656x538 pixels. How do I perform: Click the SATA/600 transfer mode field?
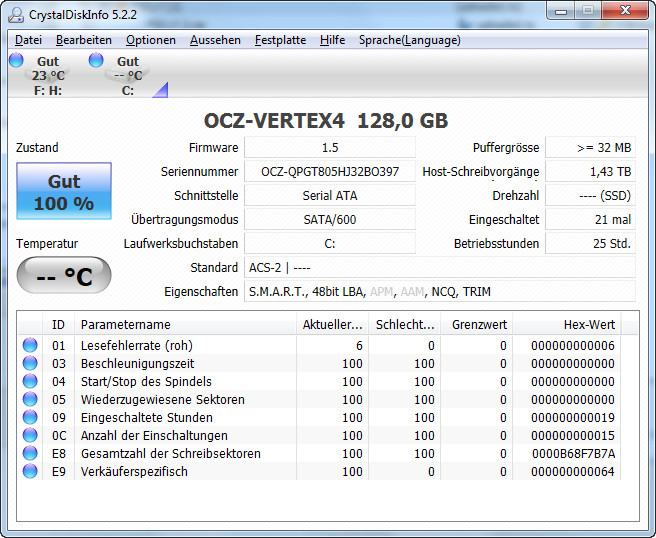pyautogui.click(x=330, y=219)
